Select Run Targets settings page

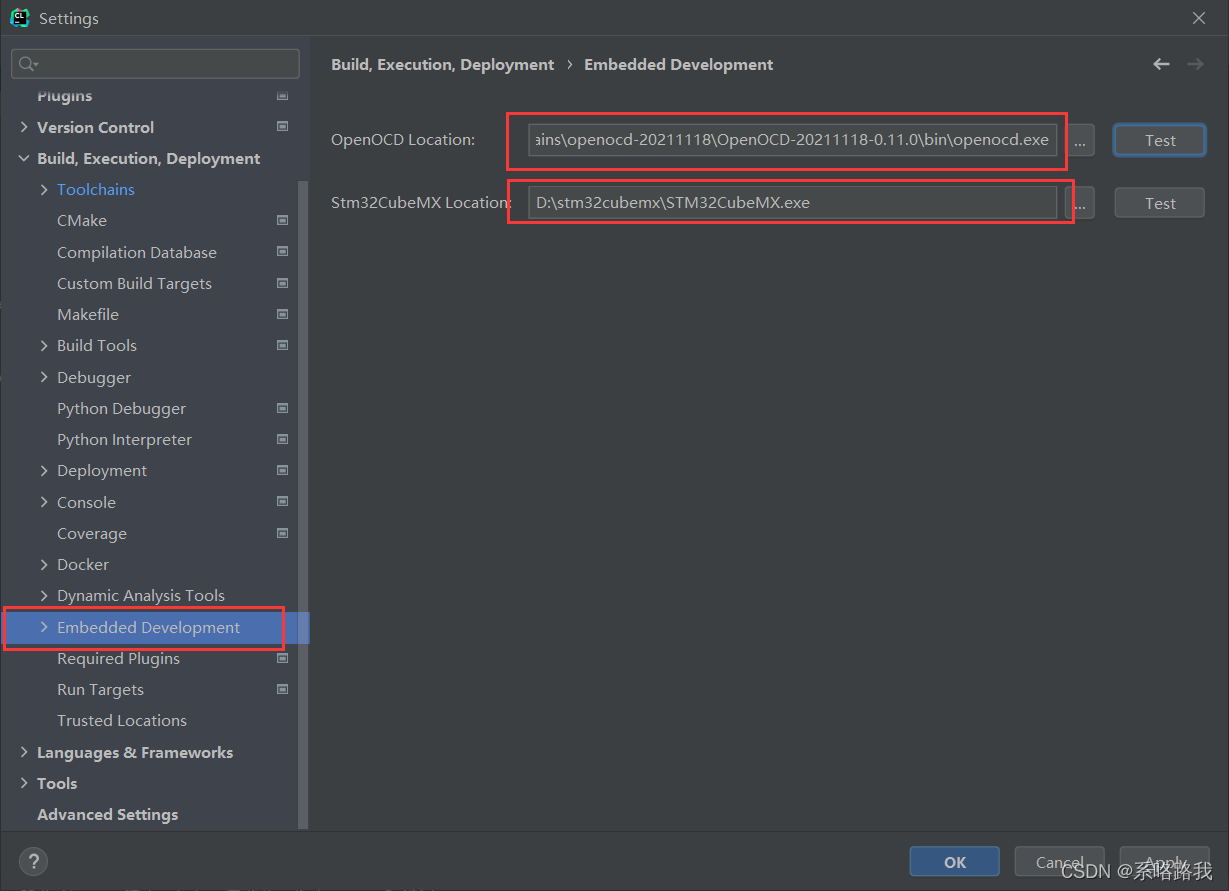[x=100, y=689]
